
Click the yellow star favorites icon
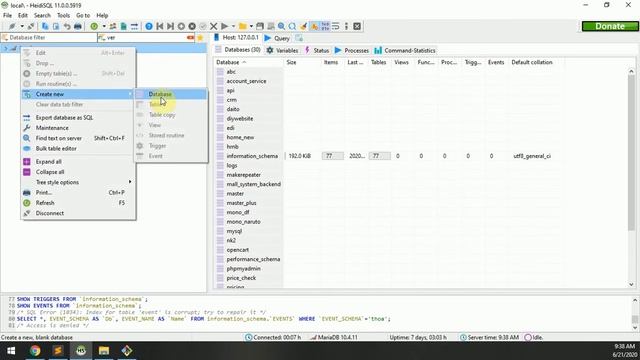(x=200, y=38)
